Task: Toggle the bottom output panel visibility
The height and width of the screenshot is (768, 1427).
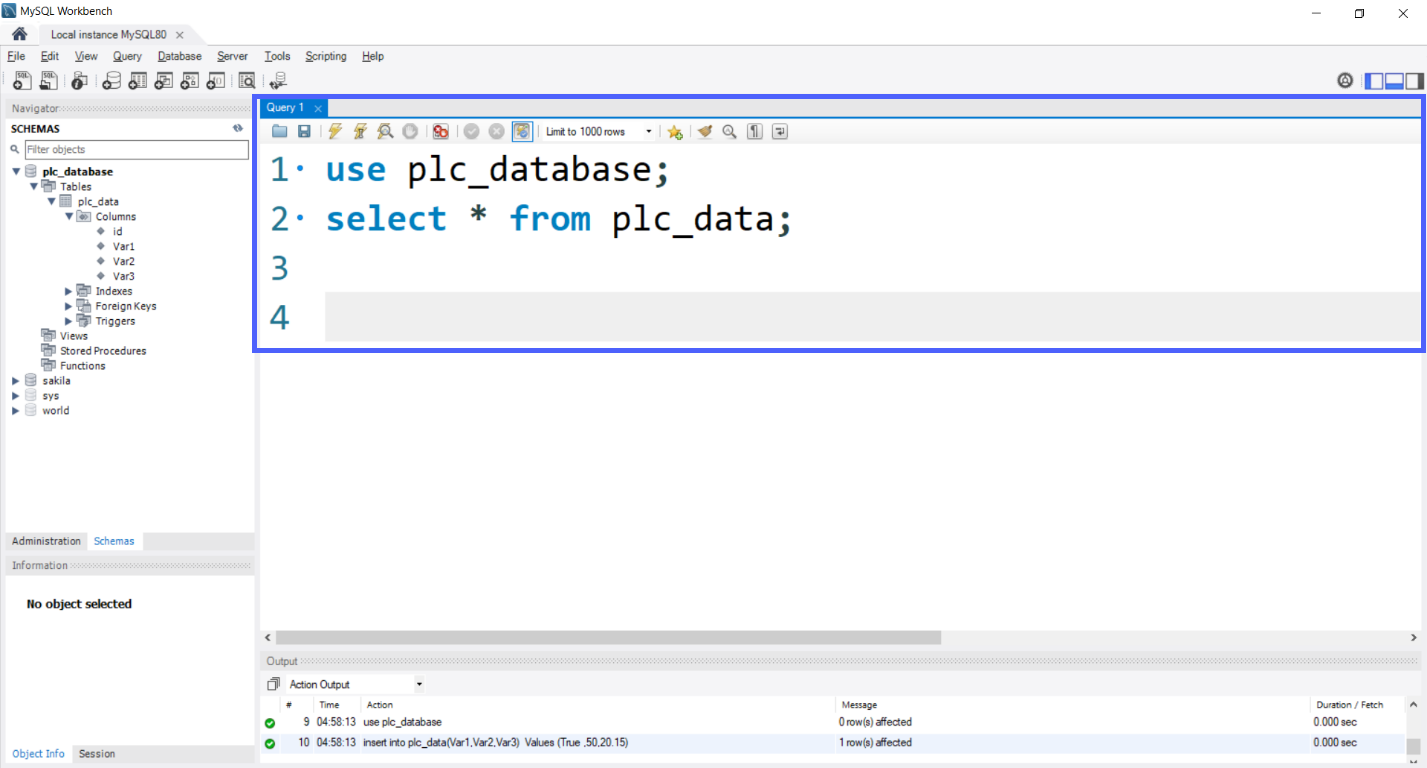Action: (x=1394, y=81)
